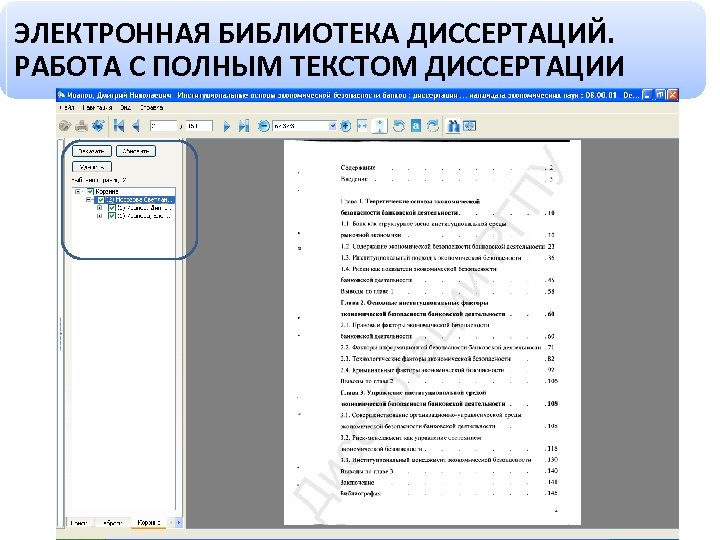This screenshot has width=720, height=540.
Task: Switch to the Корзина bottom tab
Action: (149, 523)
